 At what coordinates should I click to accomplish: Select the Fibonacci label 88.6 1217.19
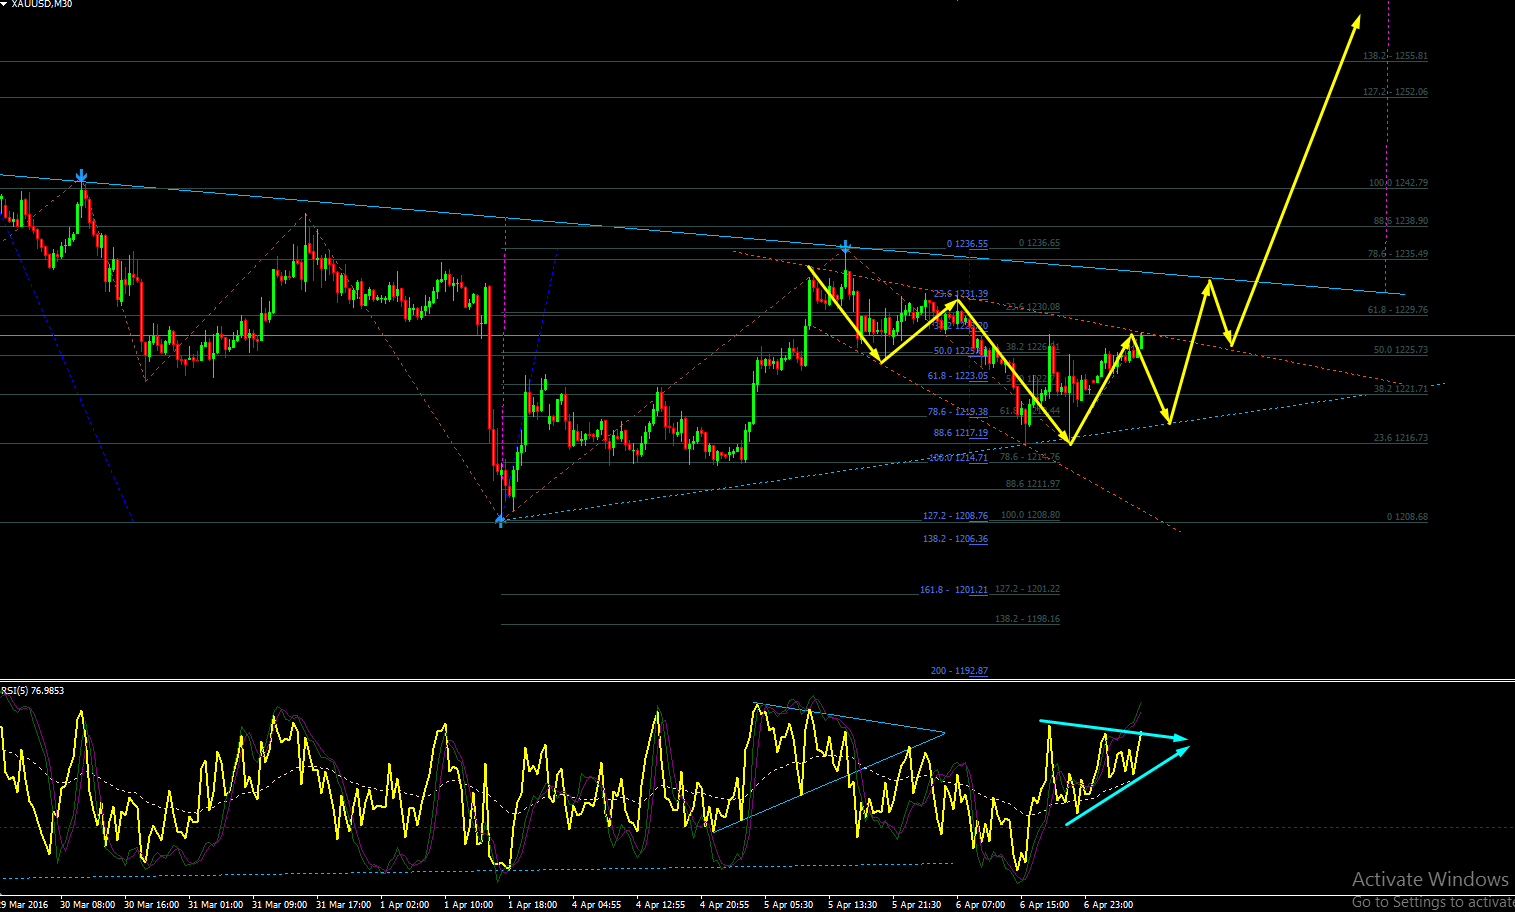click(x=961, y=433)
